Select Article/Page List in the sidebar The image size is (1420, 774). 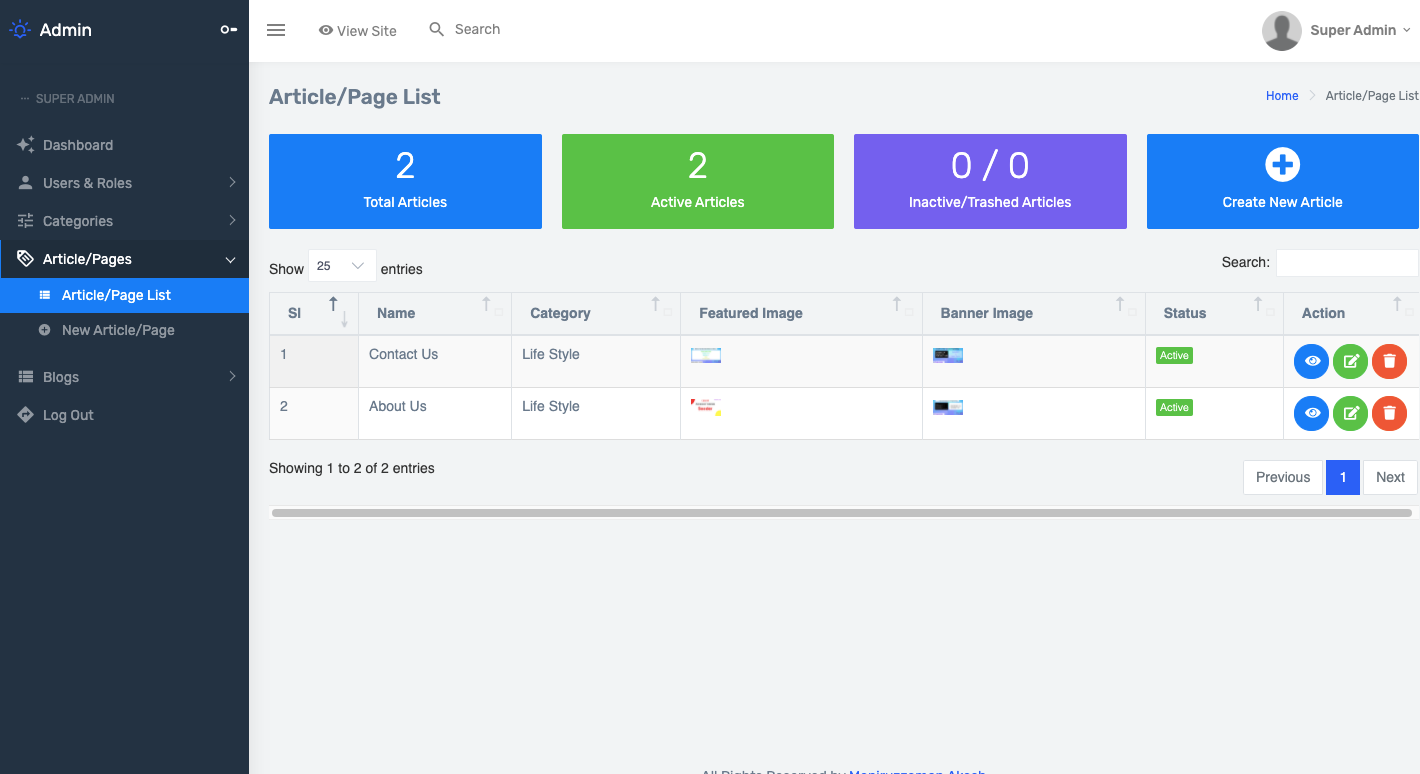[x=113, y=295]
